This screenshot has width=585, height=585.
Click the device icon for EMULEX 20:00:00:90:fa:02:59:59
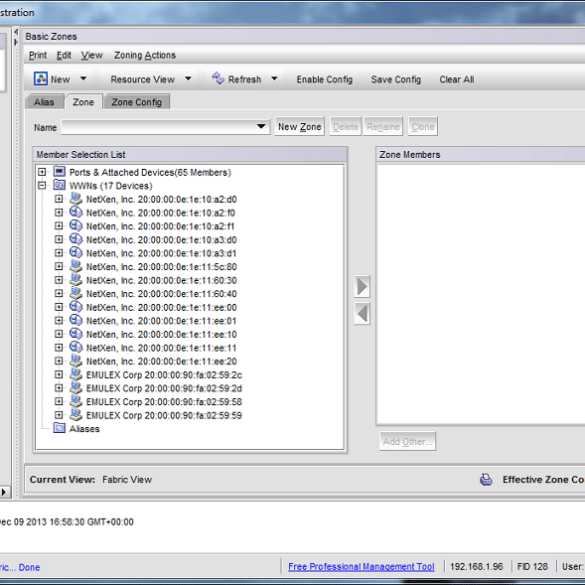pyautogui.click(x=76, y=415)
